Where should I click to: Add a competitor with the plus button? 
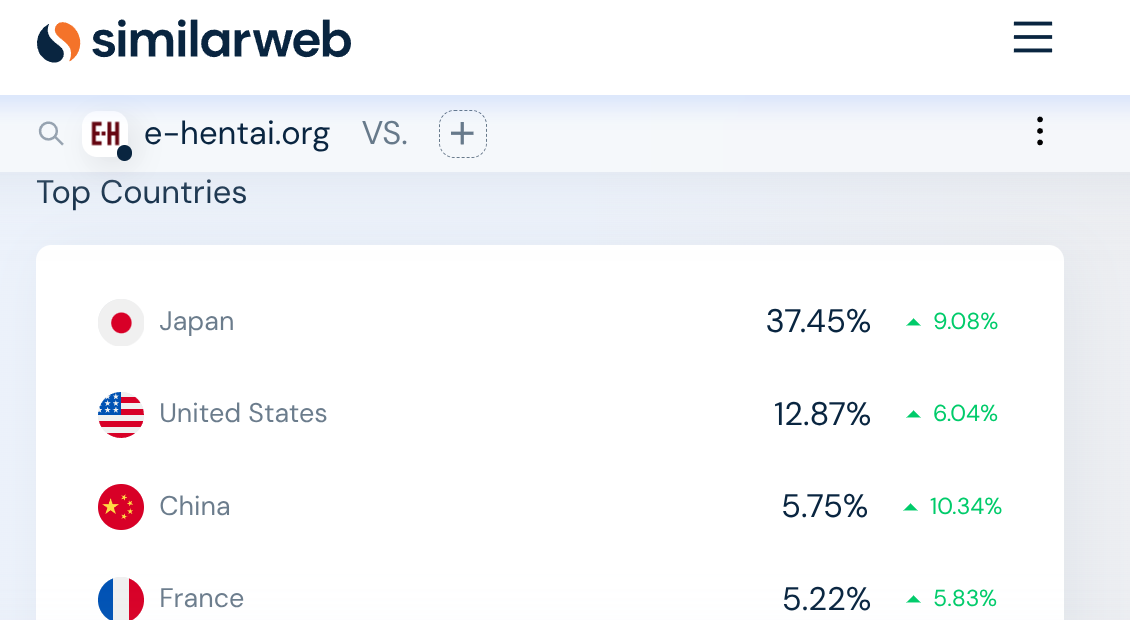(x=463, y=133)
